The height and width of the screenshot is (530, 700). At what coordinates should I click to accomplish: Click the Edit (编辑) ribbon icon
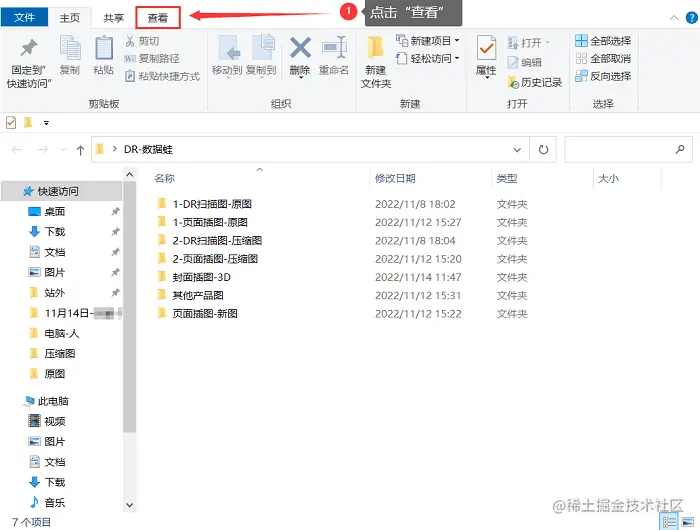pos(513,63)
